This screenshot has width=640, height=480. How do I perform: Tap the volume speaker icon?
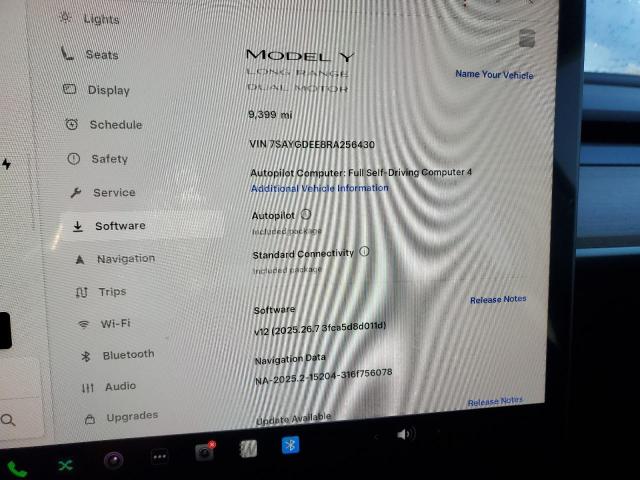point(405,434)
